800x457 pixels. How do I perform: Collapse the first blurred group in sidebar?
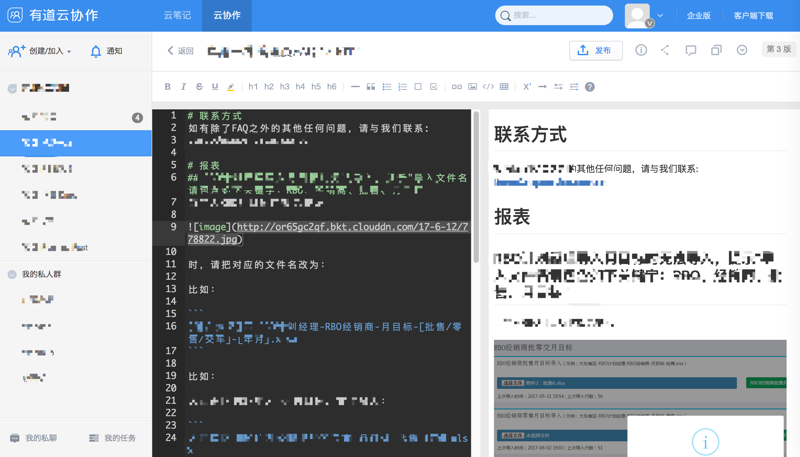pyautogui.click(x=12, y=89)
